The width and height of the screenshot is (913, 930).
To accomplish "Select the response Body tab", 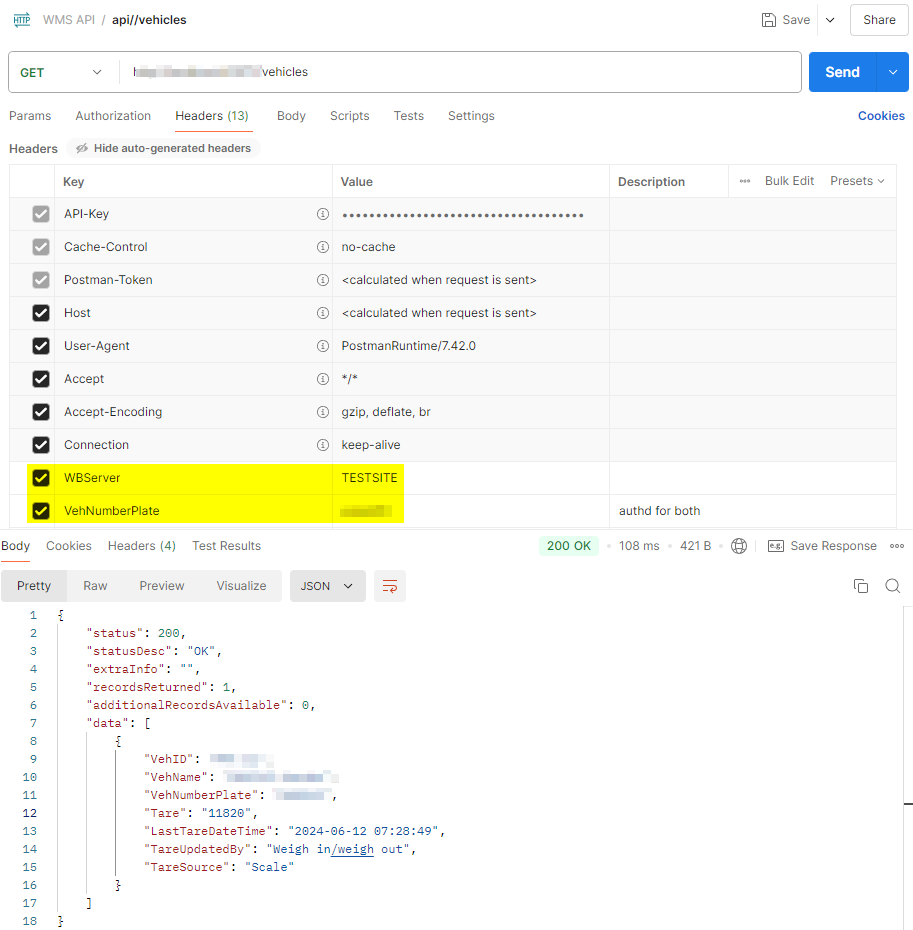I will coord(15,546).
